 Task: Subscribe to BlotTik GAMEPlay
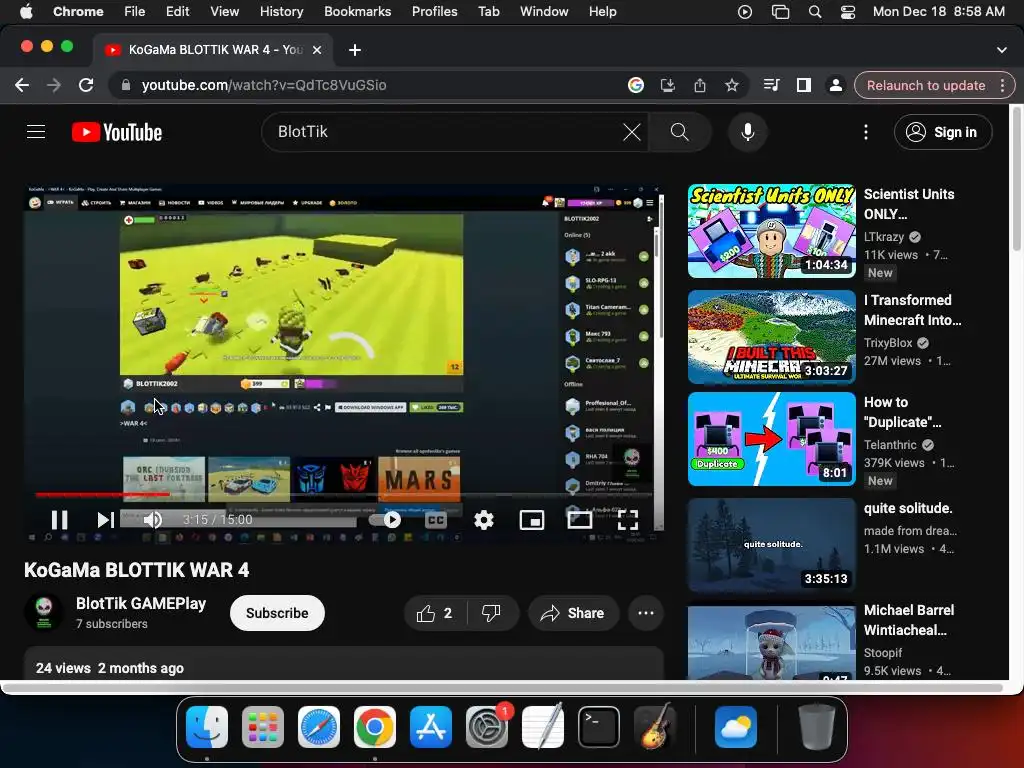277,613
